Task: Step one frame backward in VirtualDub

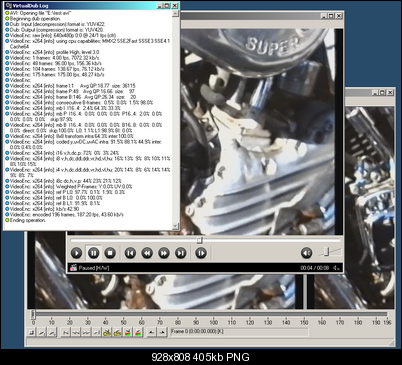Action: point(76,332)
